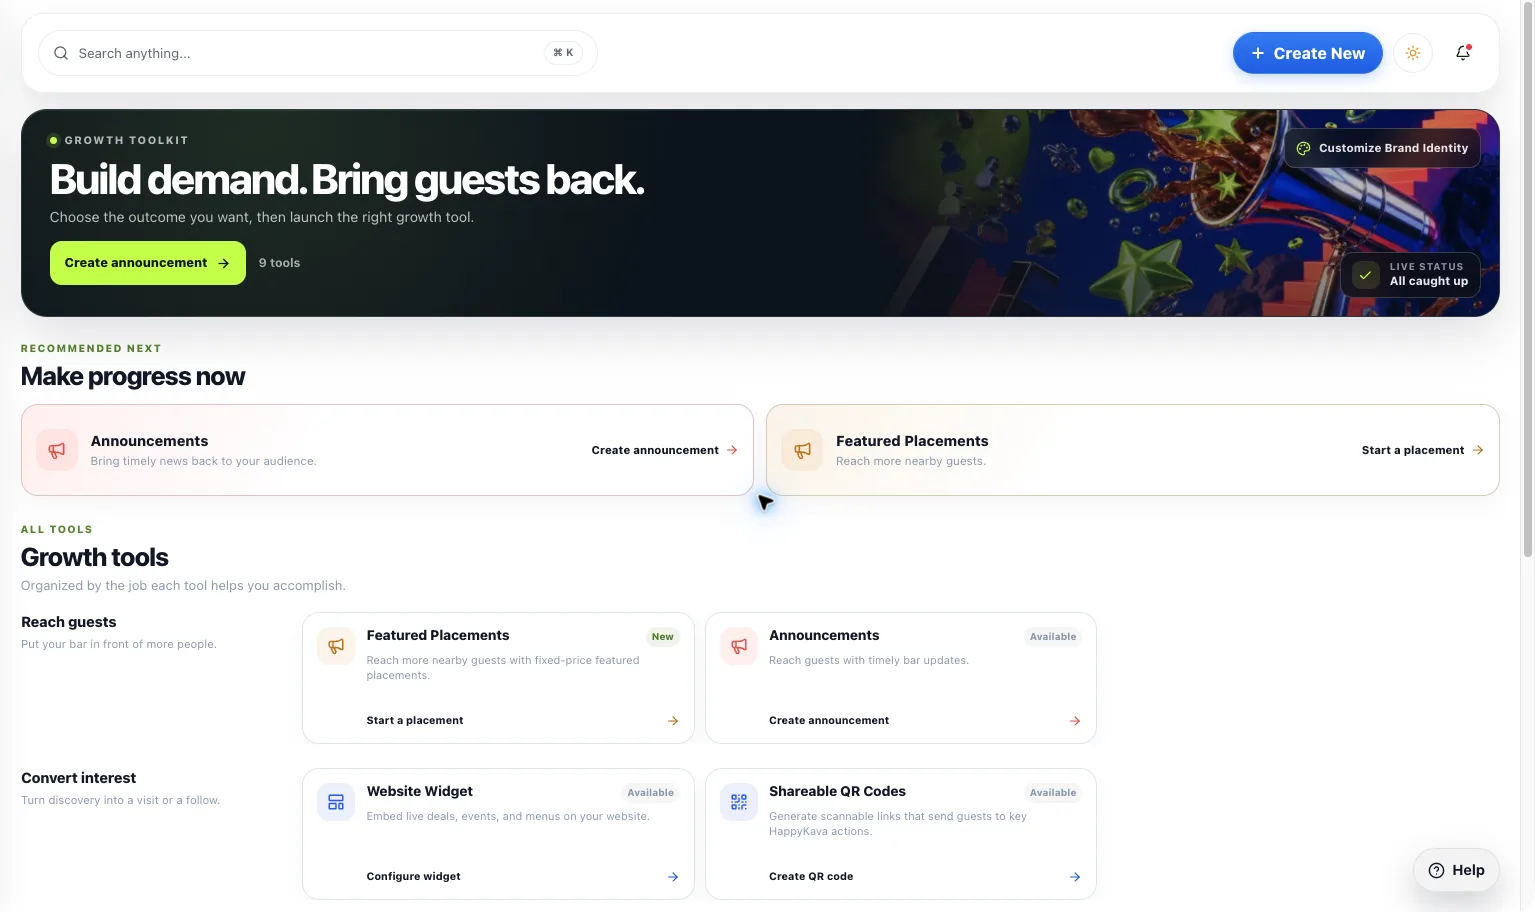Click the Shareable QR Codes icon
Image resolution: width=1535 pixels, height=912 pixels.
739,802
